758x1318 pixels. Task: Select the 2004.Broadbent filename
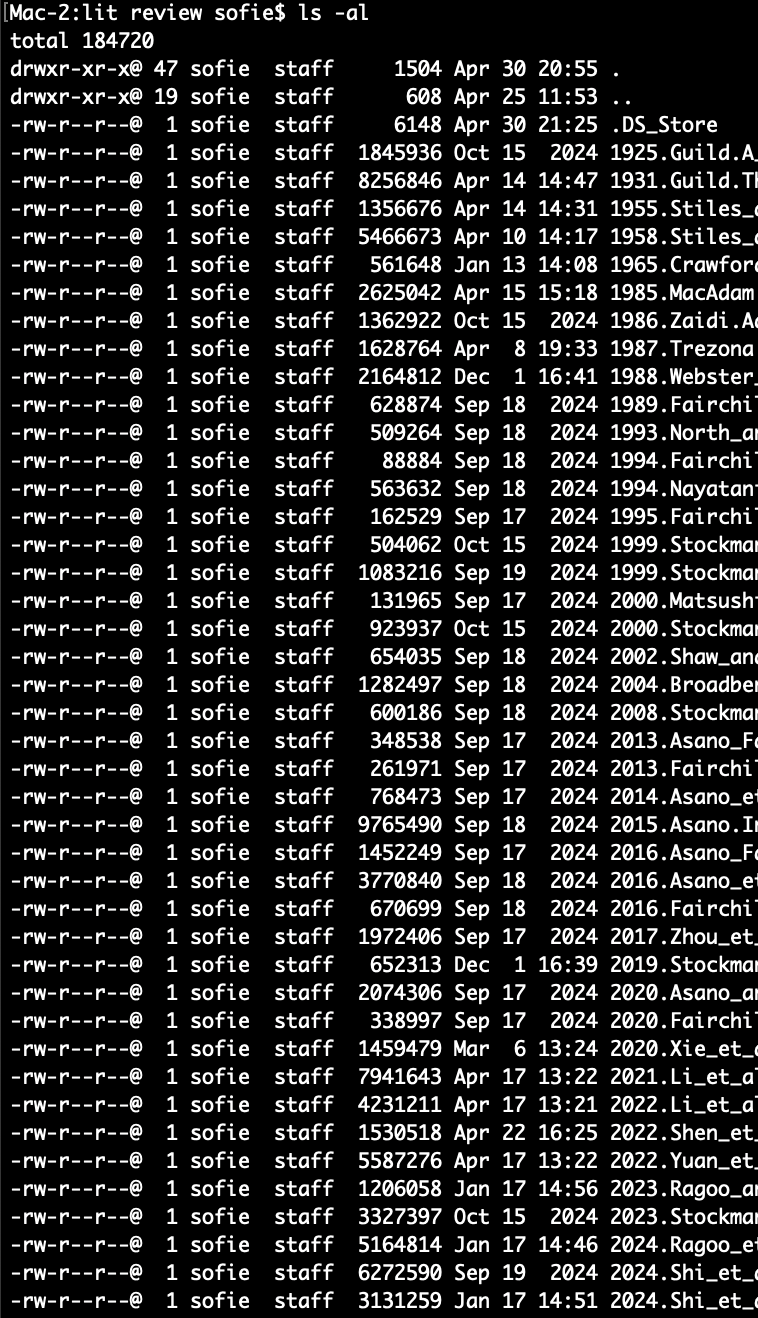684,685
